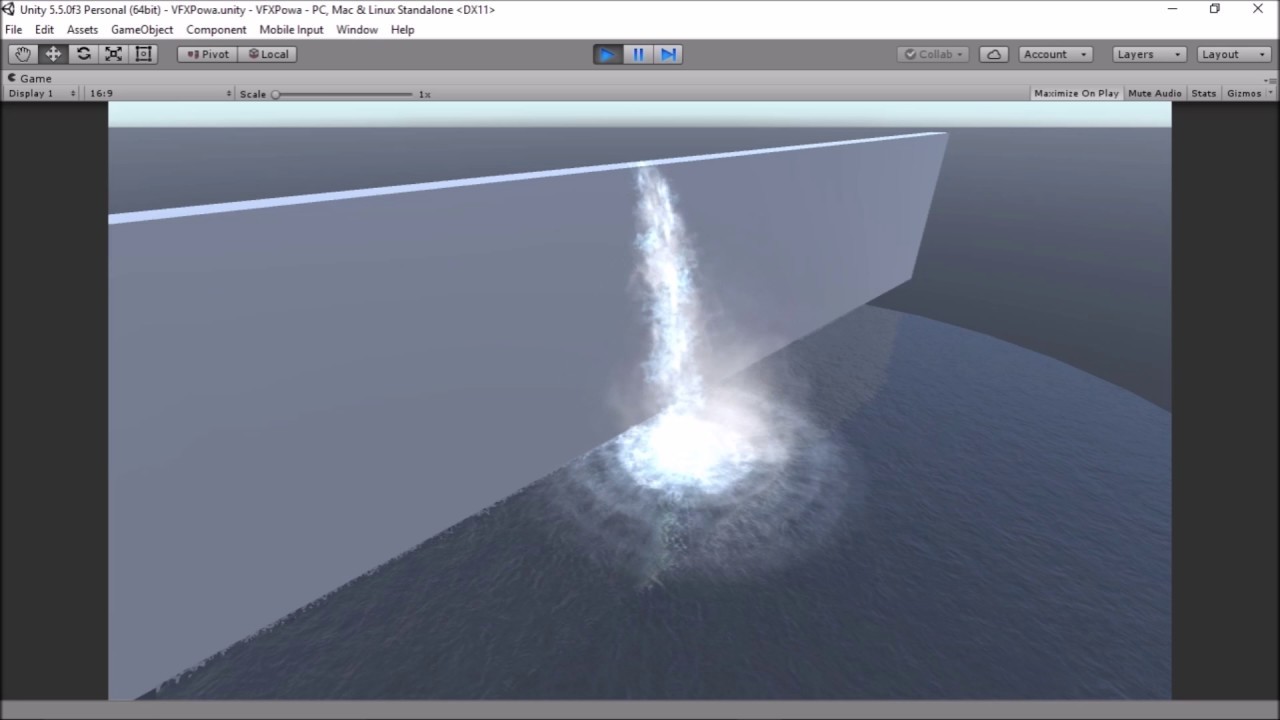Image resolution: width=1280 pixels, height=720 pixels.
Task: Change the 16:9 aspect ratio dropdown
Action: 155,93
